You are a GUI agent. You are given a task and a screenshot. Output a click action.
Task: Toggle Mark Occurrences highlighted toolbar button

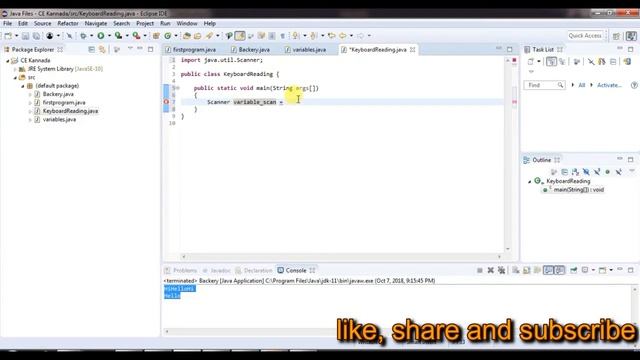coord(240,36)
